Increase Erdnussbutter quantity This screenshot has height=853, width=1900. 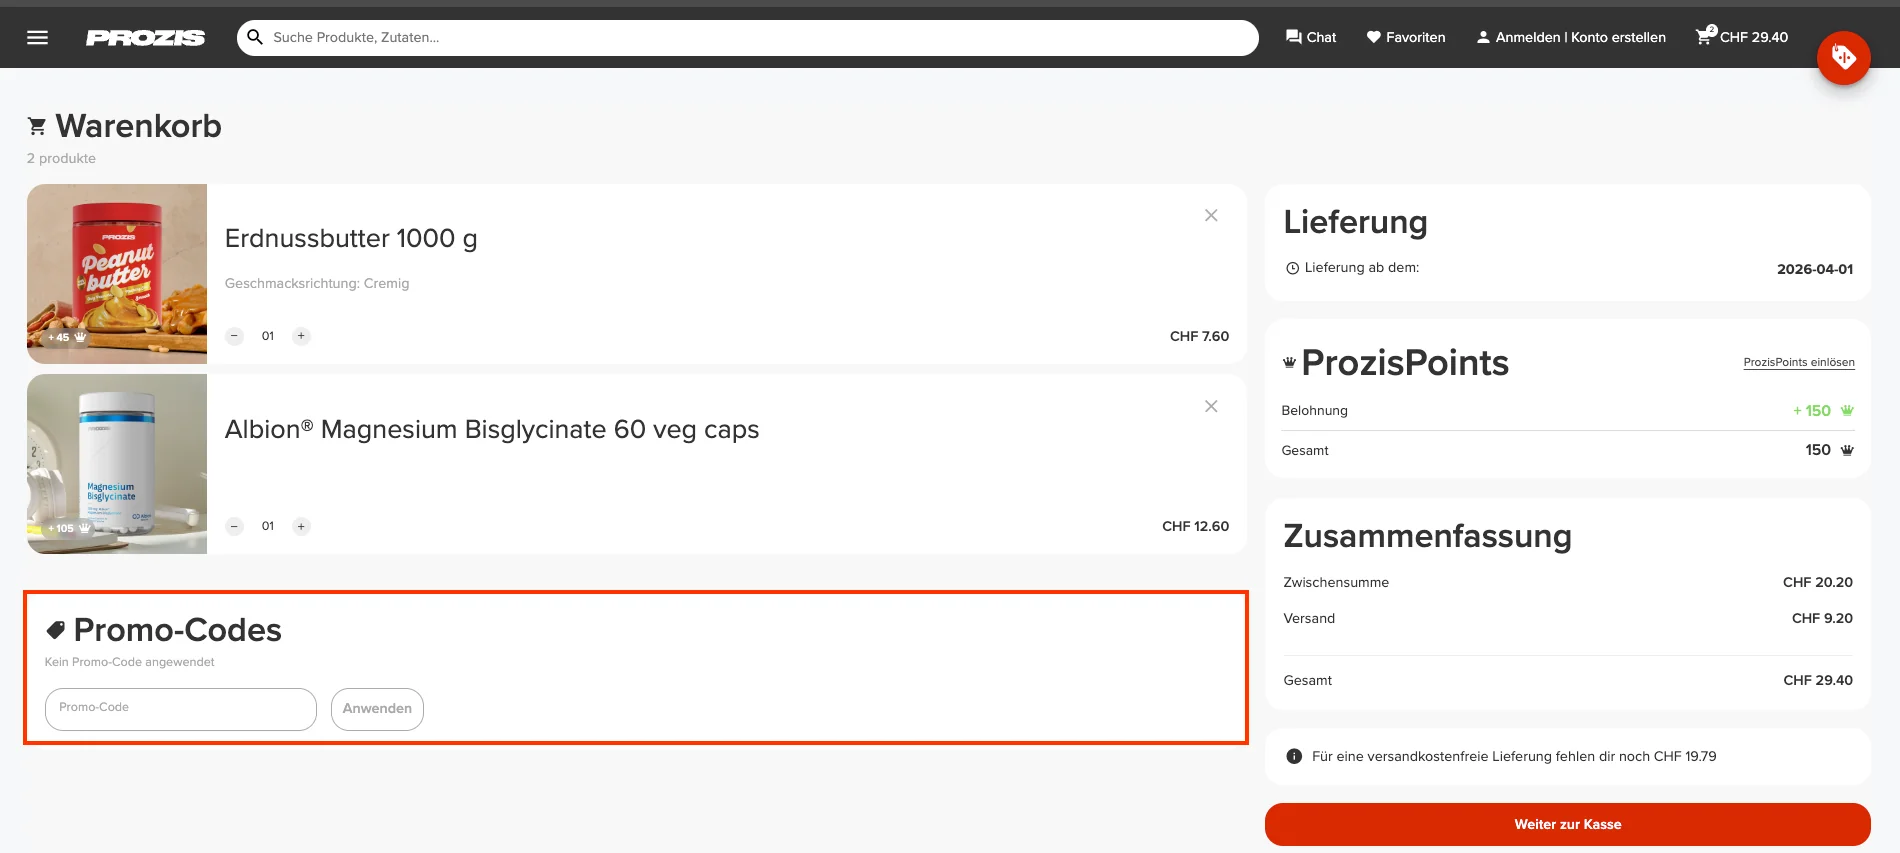(x=301, y=336)
